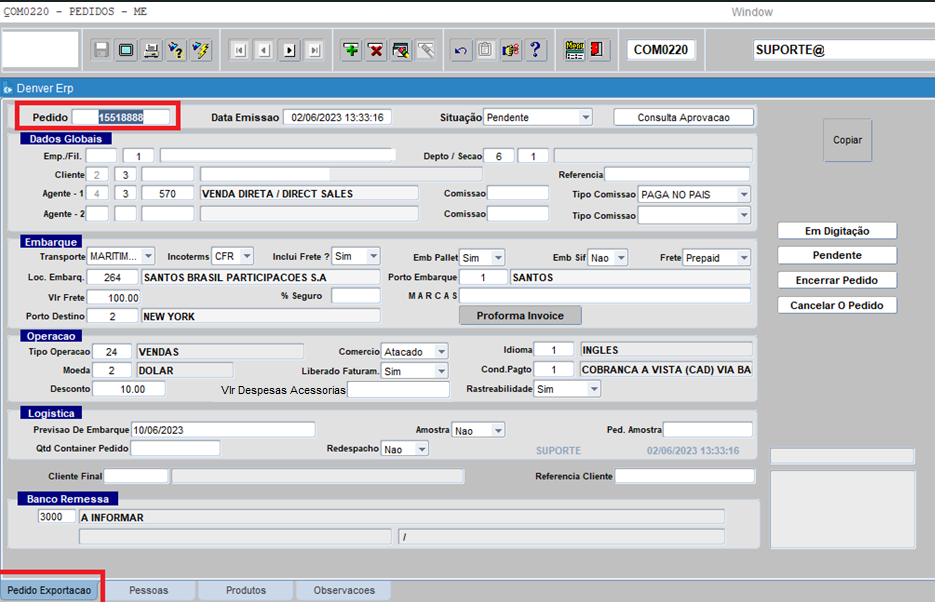Screen dimensions: 935x602
Task: Print using the printer toolbar icon
Action: click(151, 50)
